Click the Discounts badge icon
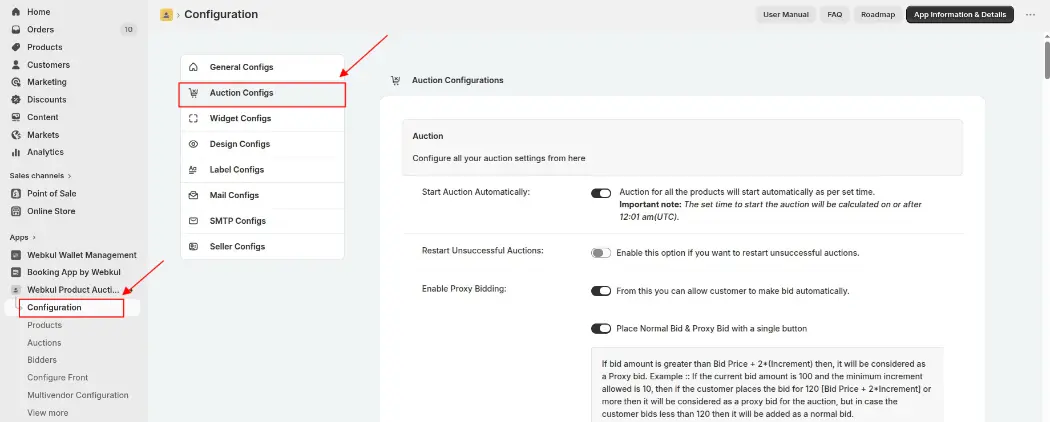 coord(16,99)
